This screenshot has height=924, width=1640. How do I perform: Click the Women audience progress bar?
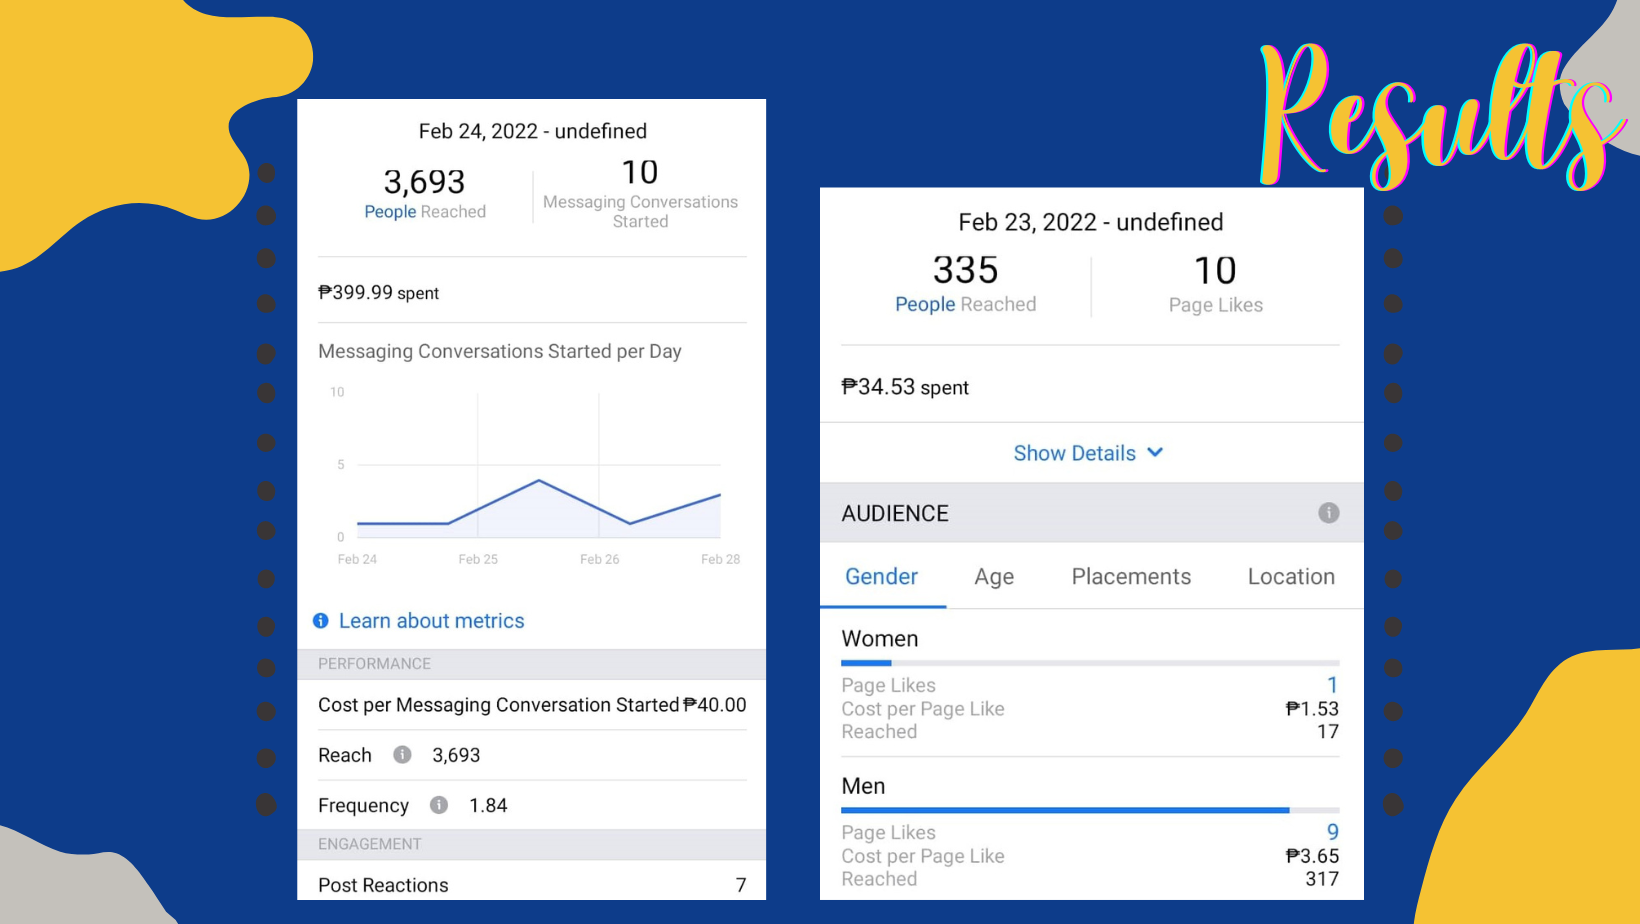tap(1090, 662)
